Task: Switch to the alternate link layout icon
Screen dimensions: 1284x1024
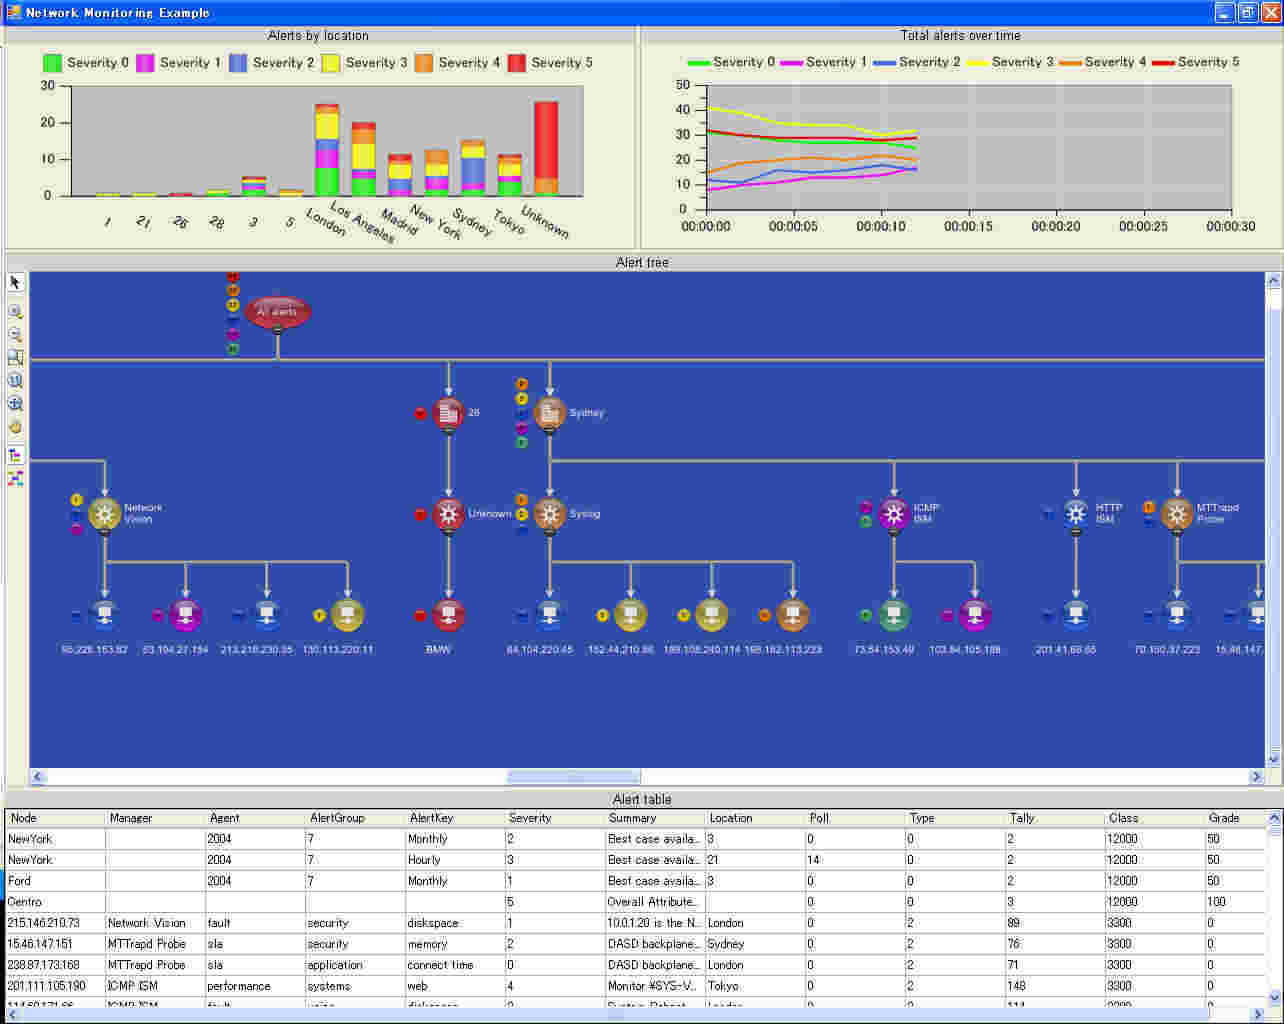Action: tap(15, 479)
